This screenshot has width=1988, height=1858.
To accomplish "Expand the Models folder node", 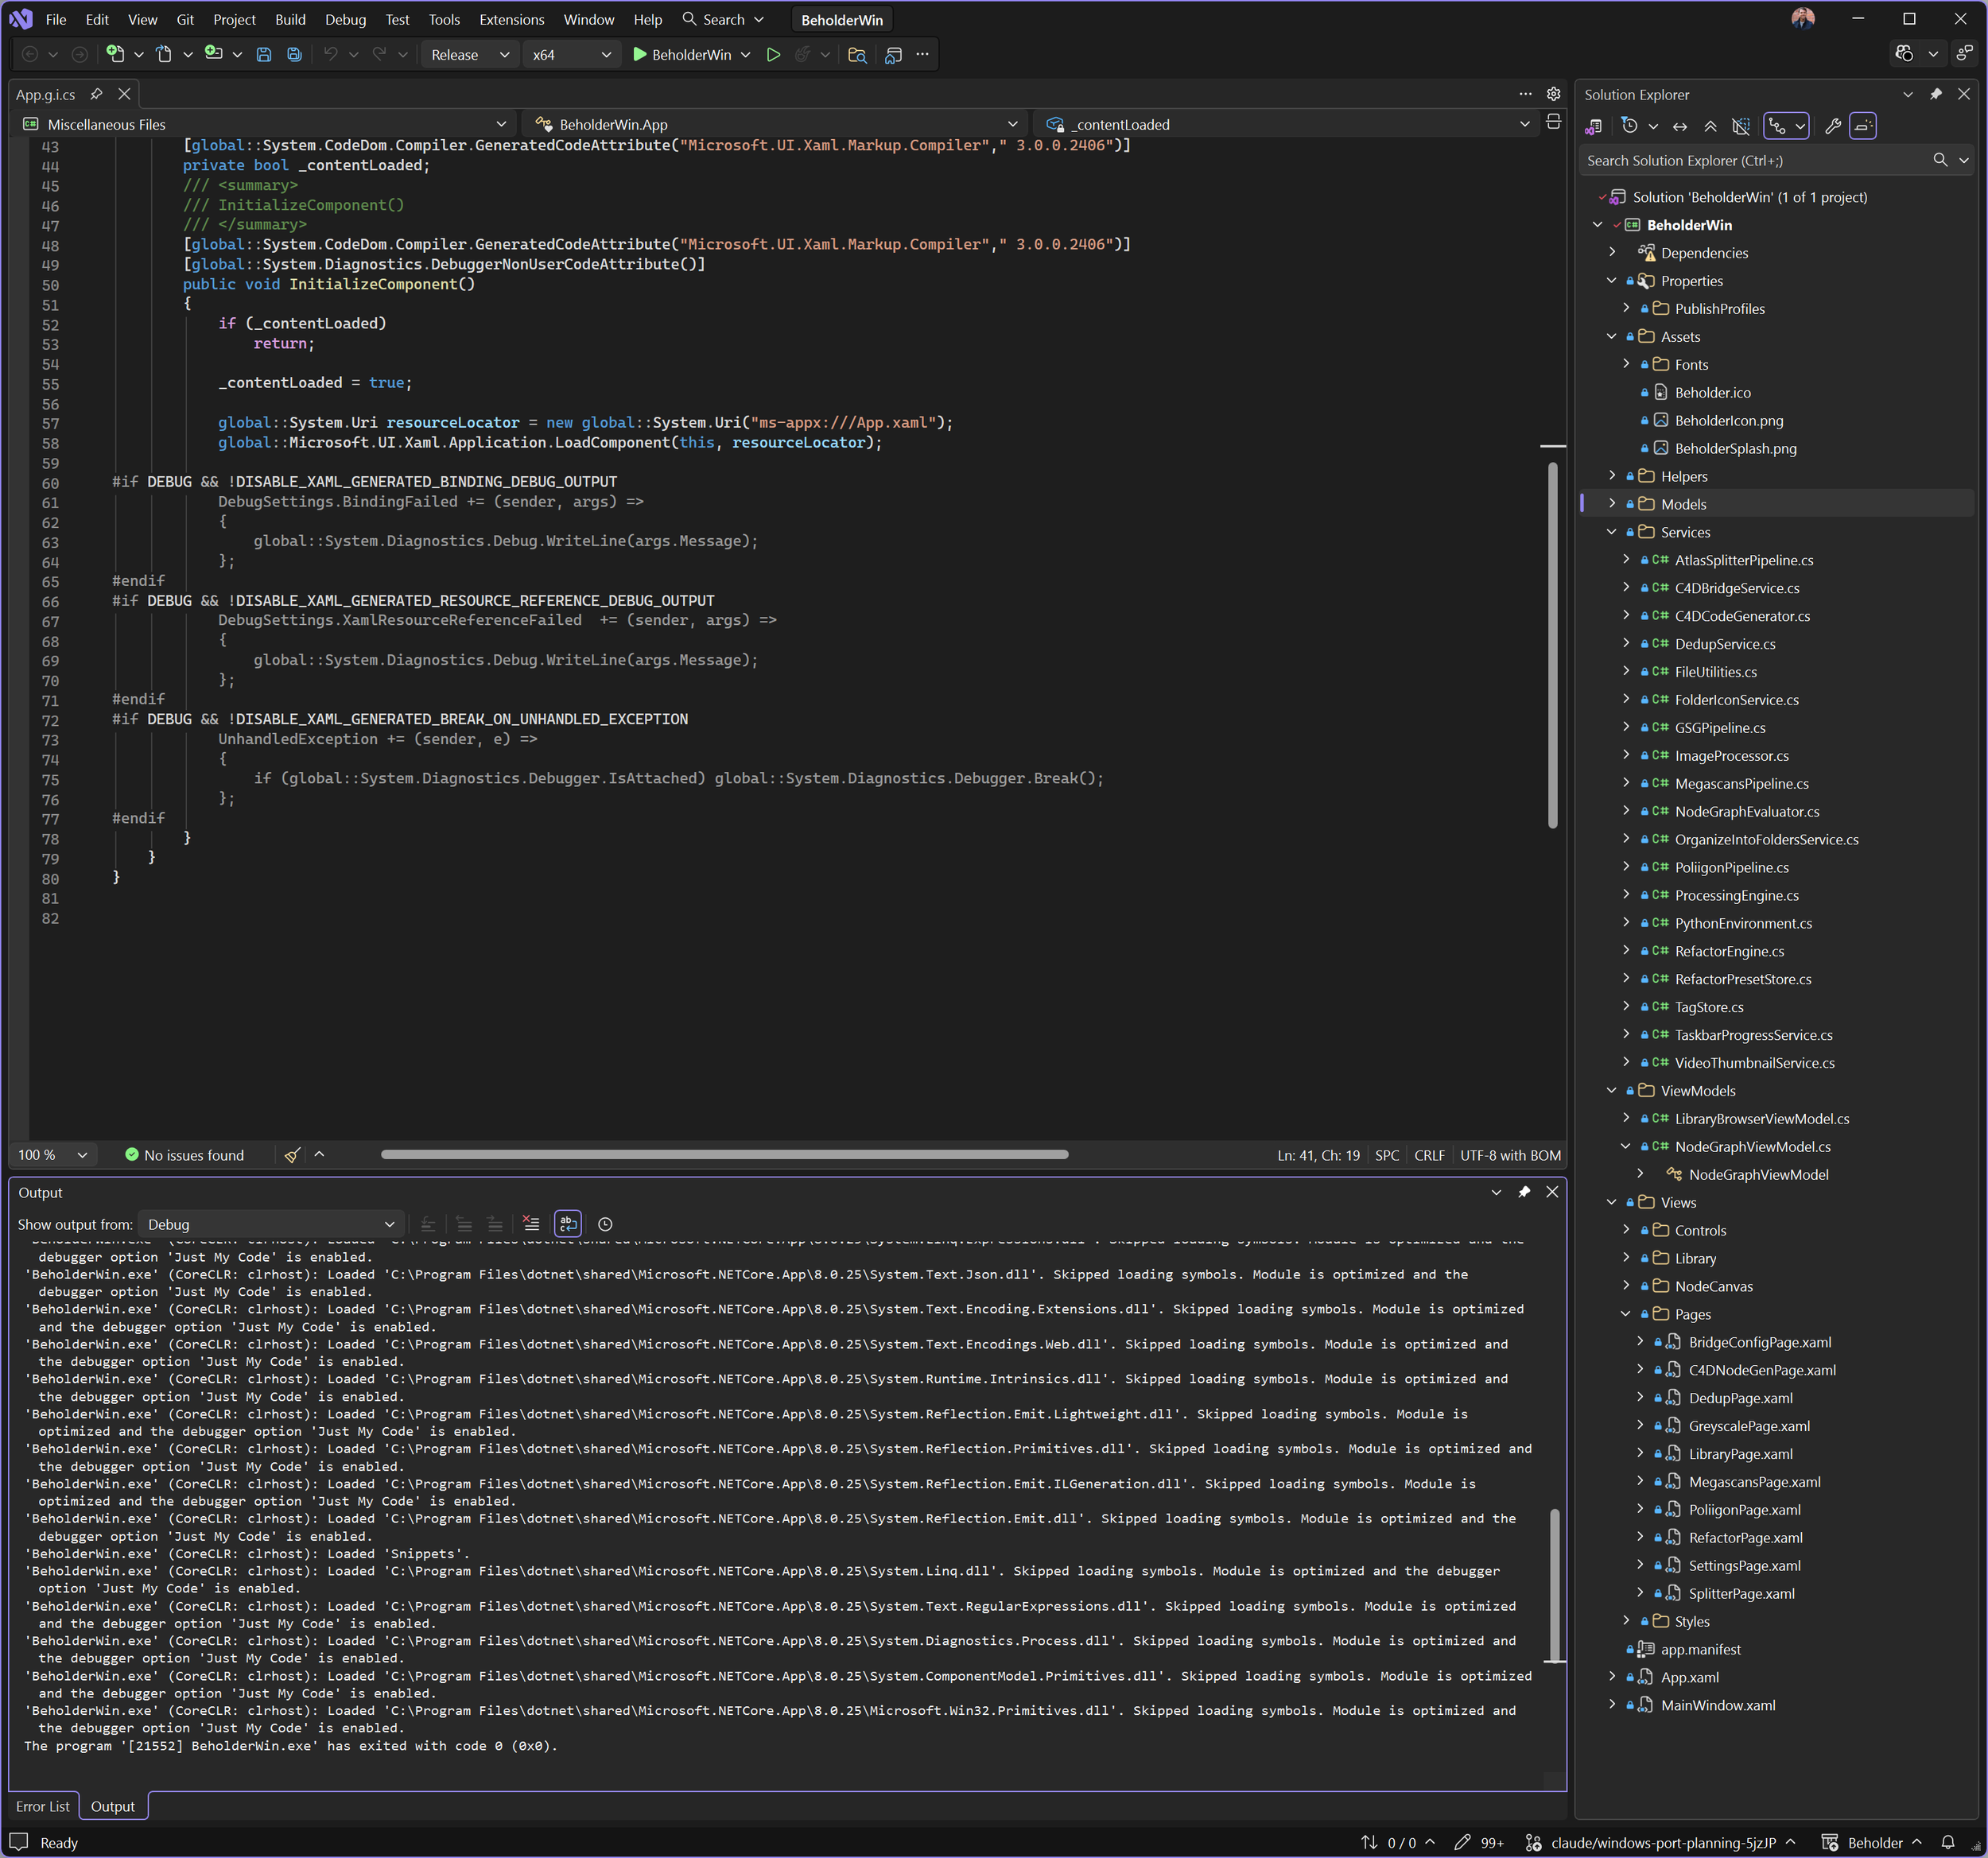I will [x=1612, y=504].
